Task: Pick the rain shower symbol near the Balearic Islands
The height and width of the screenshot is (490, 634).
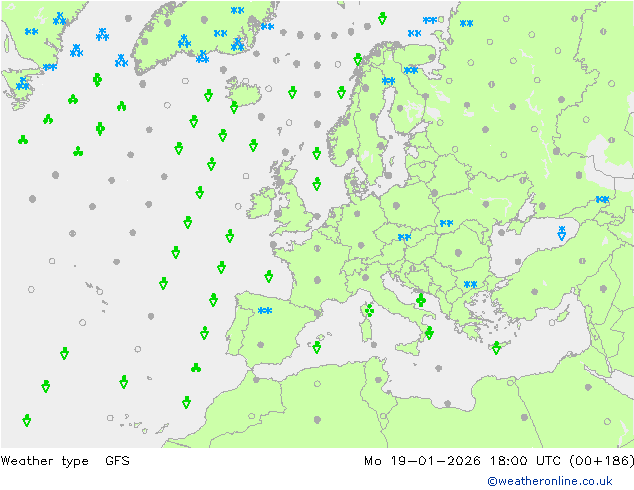Action: tap(317, 347)
